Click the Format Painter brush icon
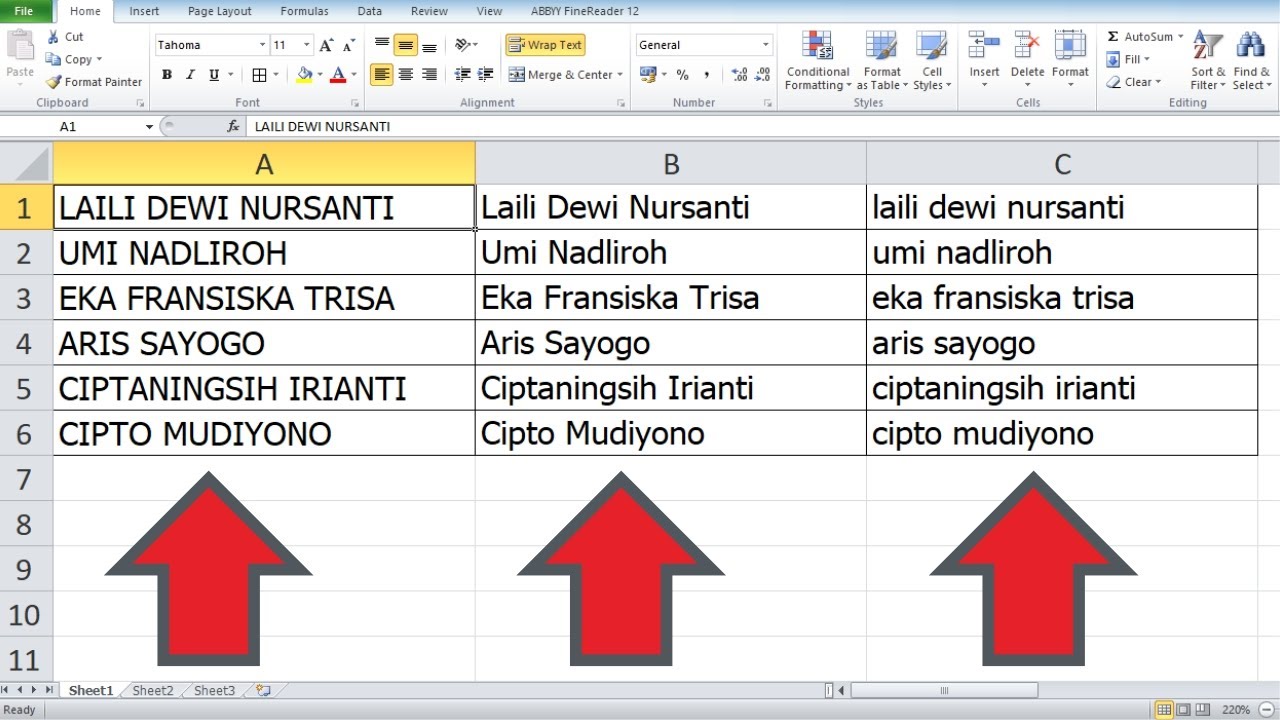Viewport: 1280px width, 720px height. [x=53, y=82]
